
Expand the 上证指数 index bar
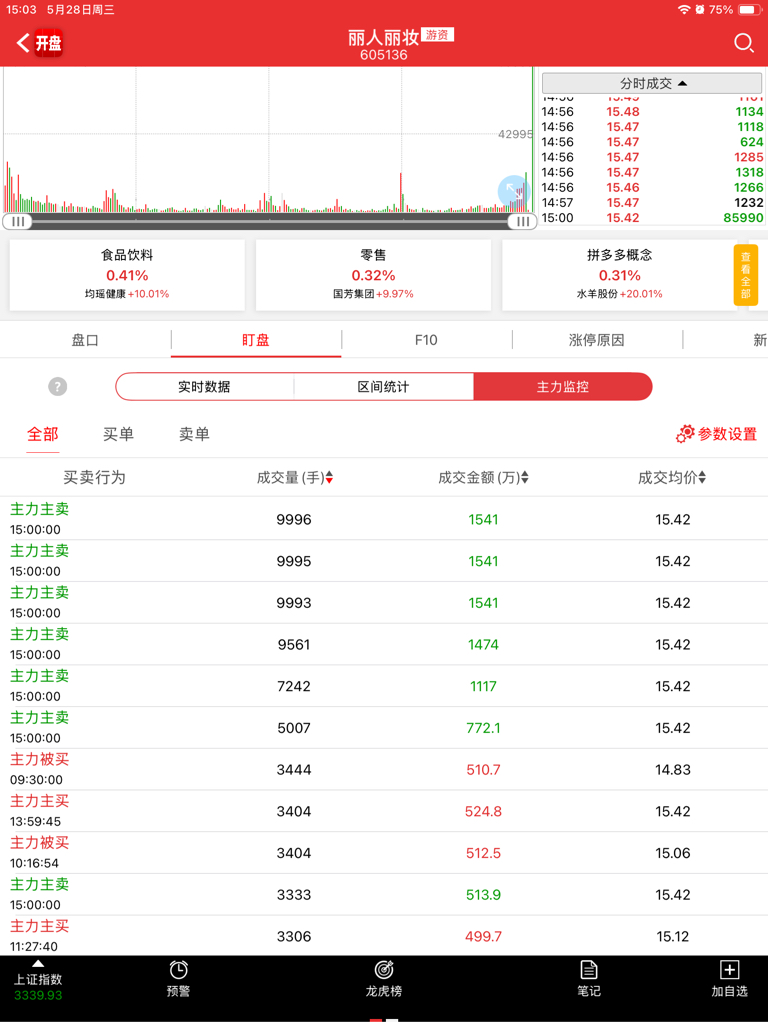[x=38, y=980]
